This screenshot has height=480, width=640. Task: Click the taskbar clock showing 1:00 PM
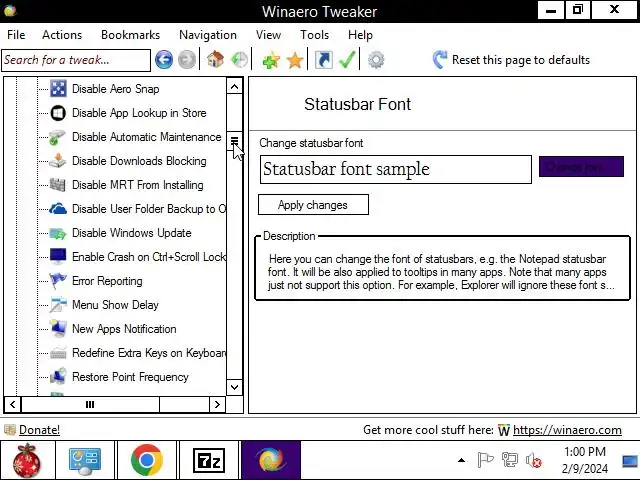click(x=584, y=460)
